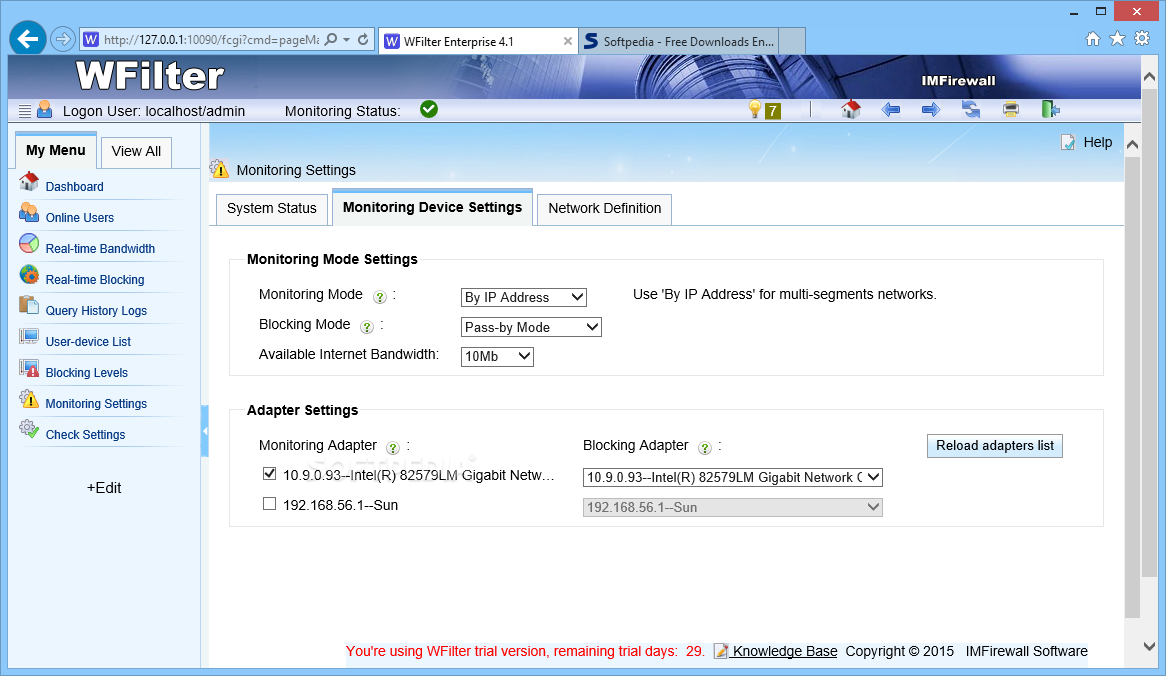Click the blue forward arrow in WFilter toolbar
This screenshot has width=1166, height=676.
coord(931,110)
